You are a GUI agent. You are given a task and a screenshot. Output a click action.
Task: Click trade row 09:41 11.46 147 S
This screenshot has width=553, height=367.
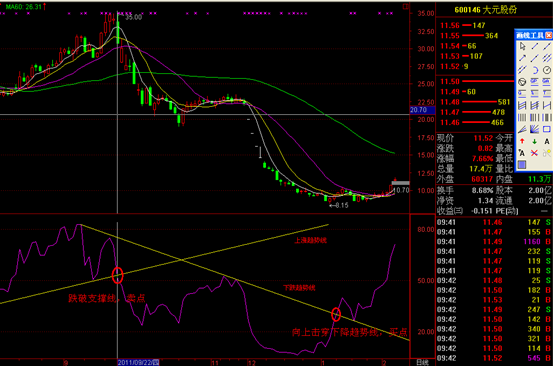pos(494,222)
